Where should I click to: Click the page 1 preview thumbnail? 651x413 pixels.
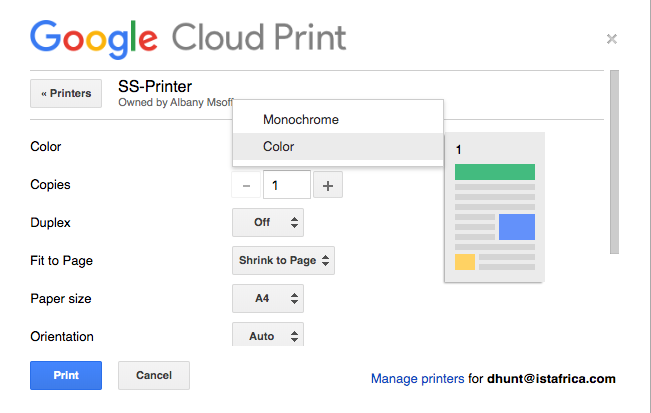tap(494, 208)
